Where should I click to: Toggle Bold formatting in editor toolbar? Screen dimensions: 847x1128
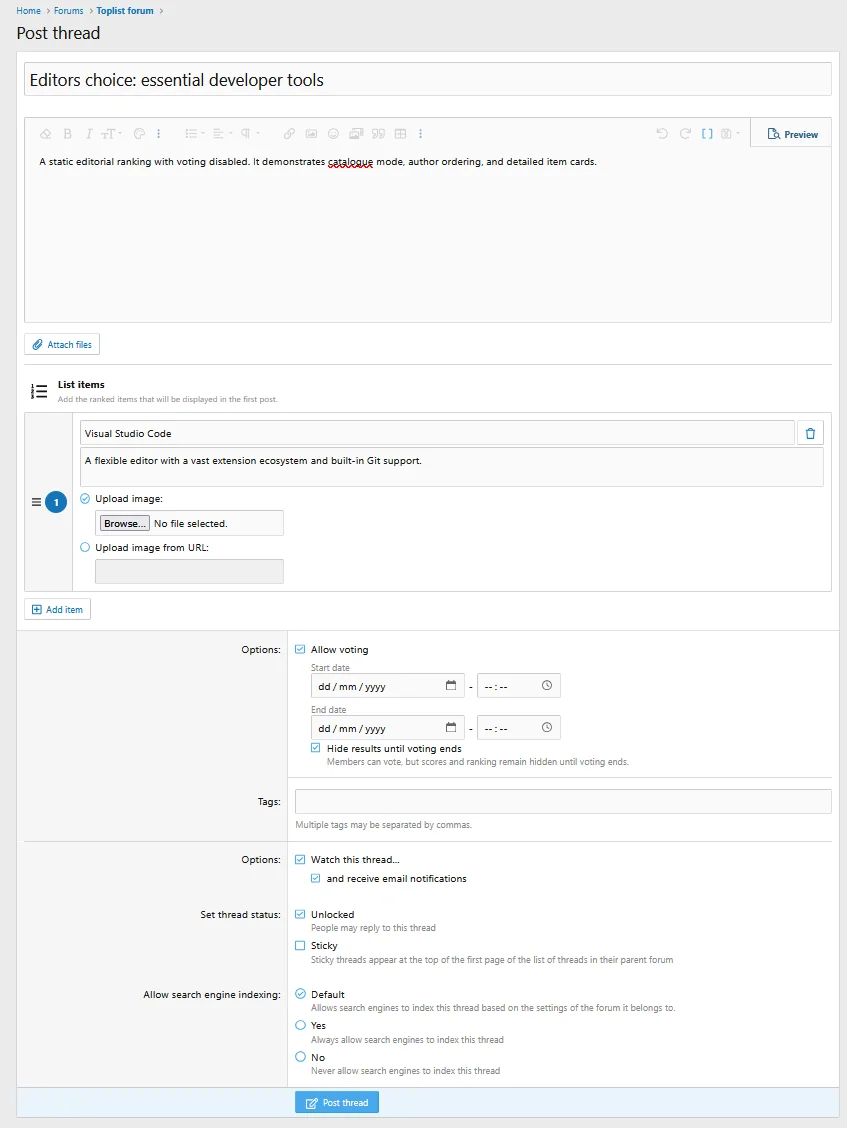click(68, 134)
